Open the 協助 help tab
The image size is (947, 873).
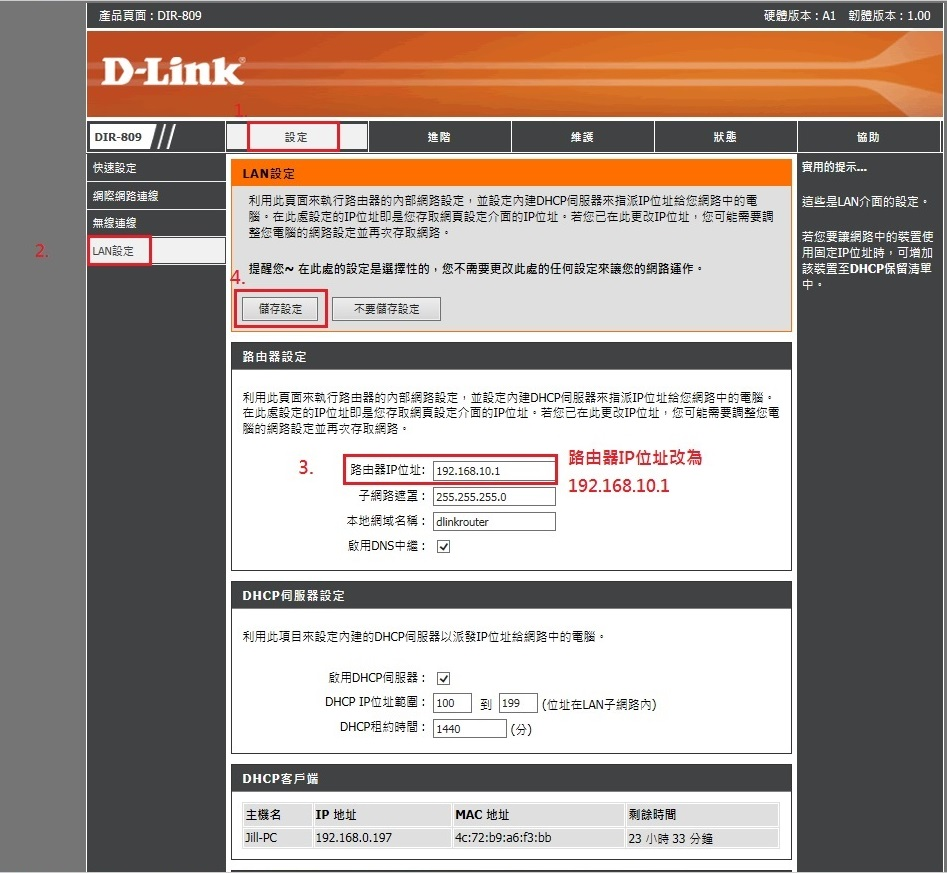coord(868,137)
